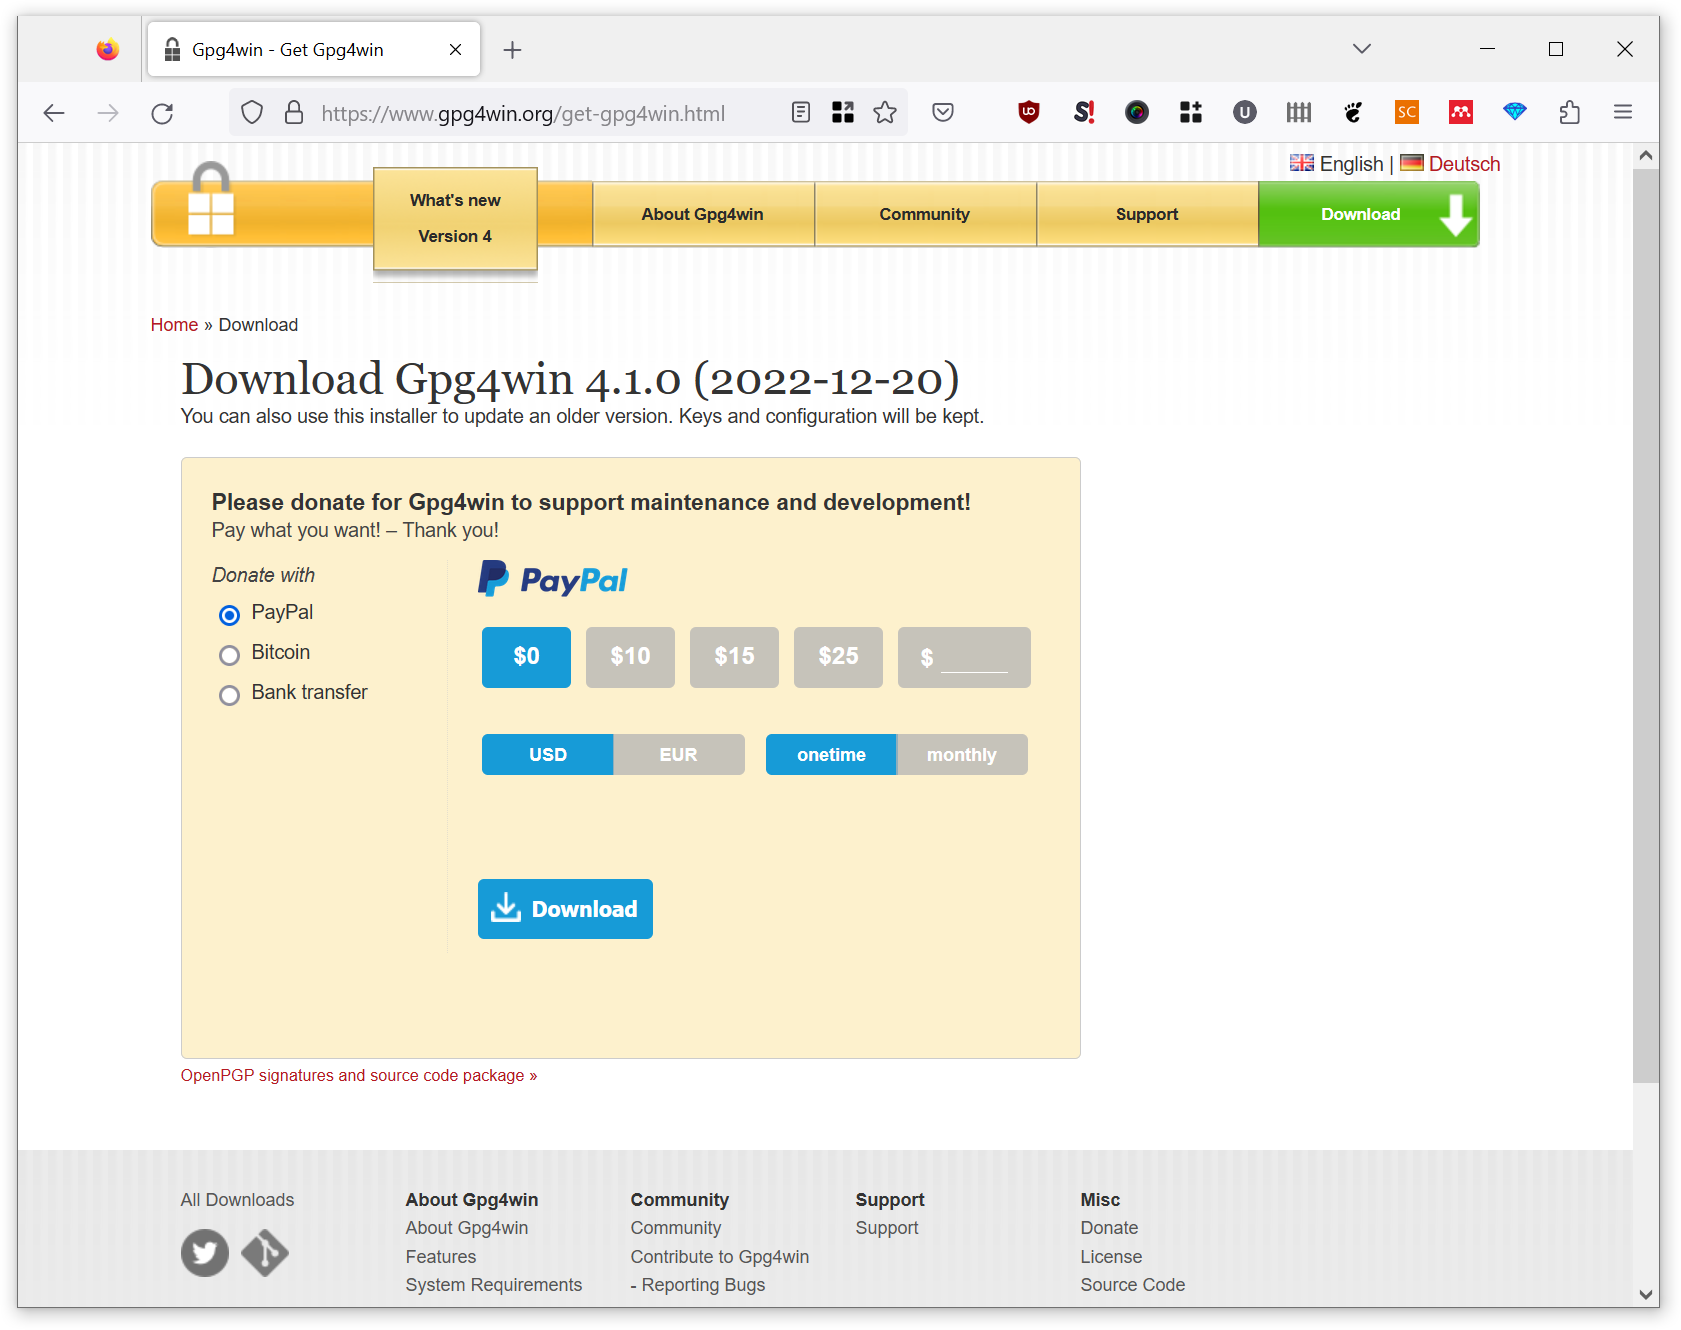
Task: Click the red S! extension icon
Action: [x=1083, y=112]
